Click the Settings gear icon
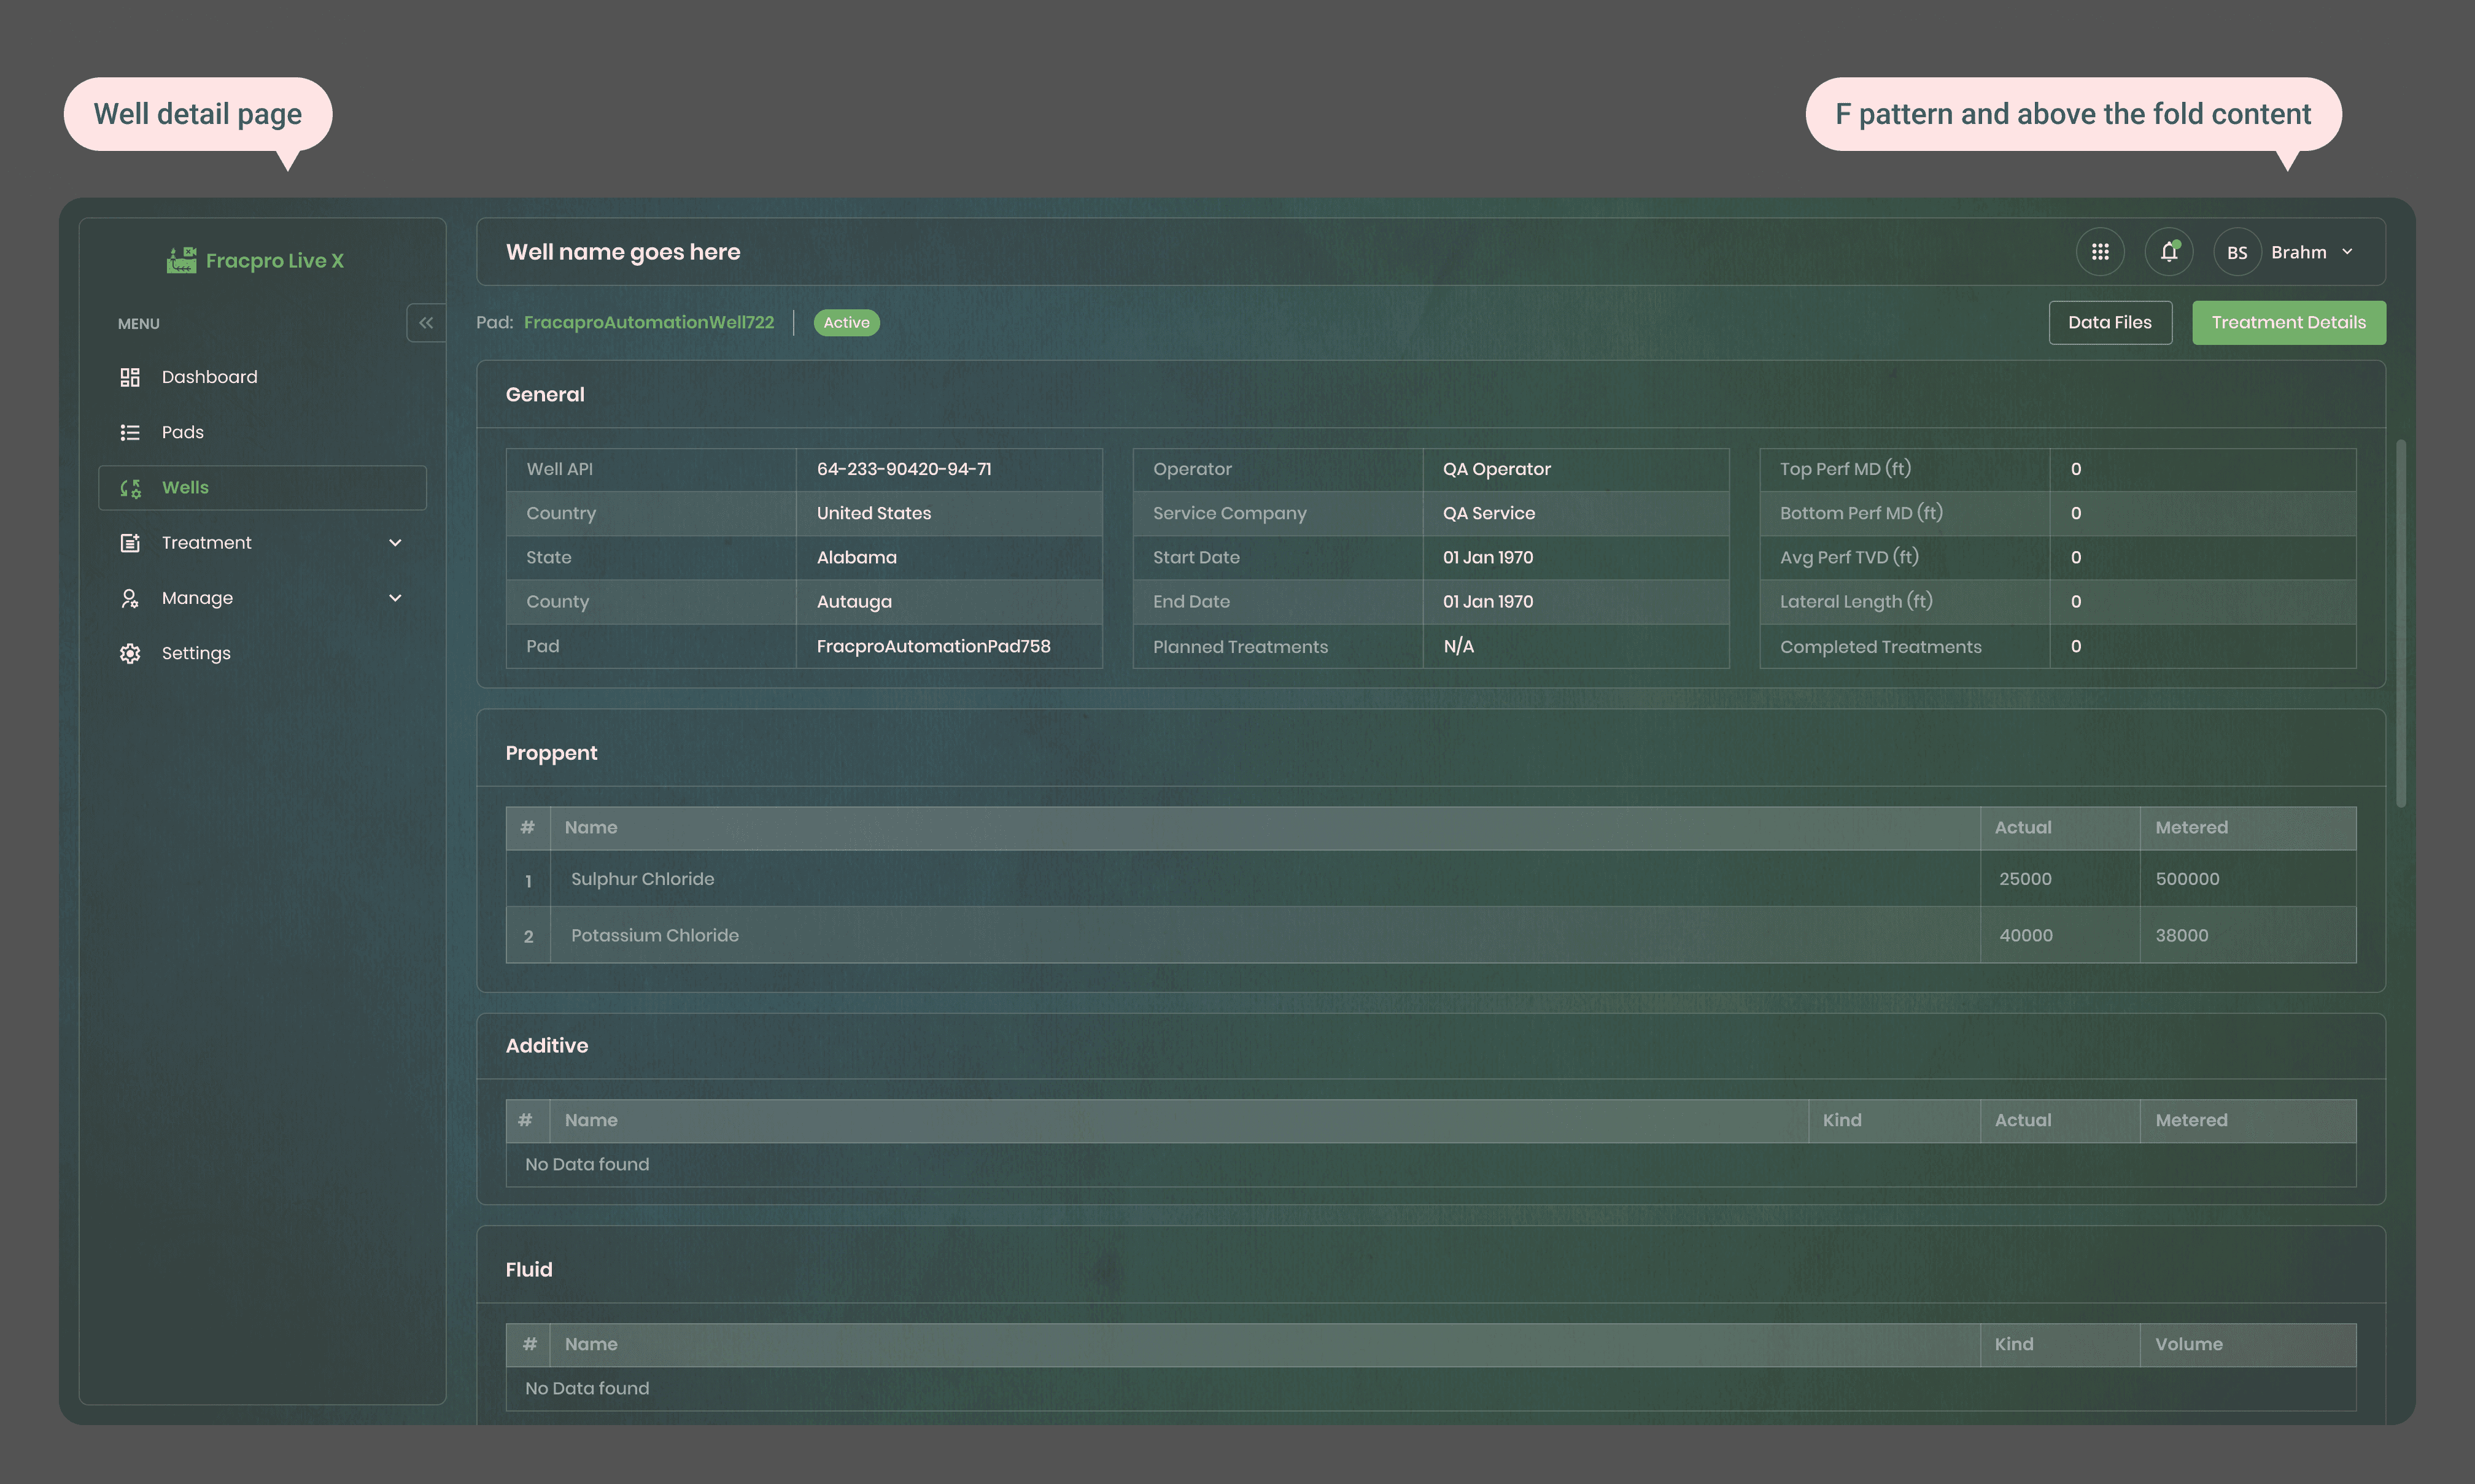Viewport: 2475px width, 1484px height. [130, 653]
